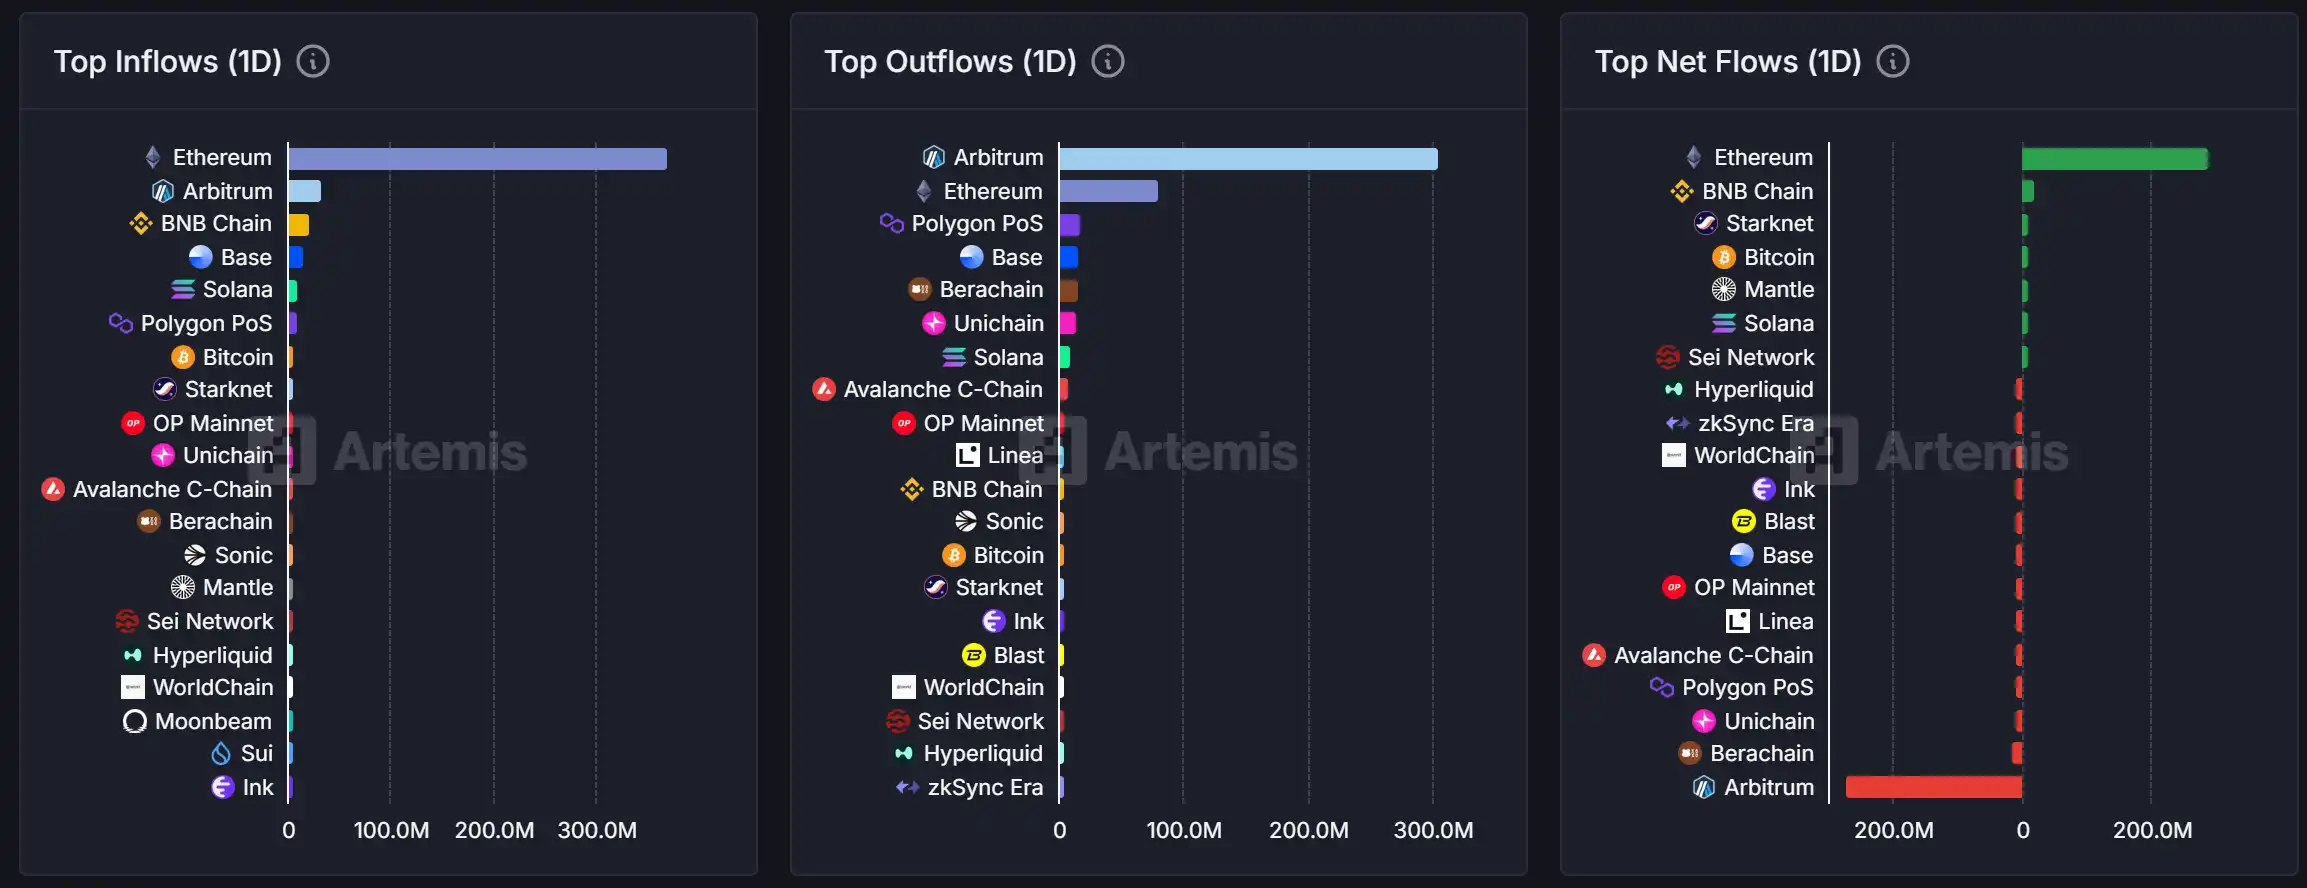The width and height of the screenshot is (2307, 888).
Task: Click the red Arbitrum net flow bar
Action: 1934,787
